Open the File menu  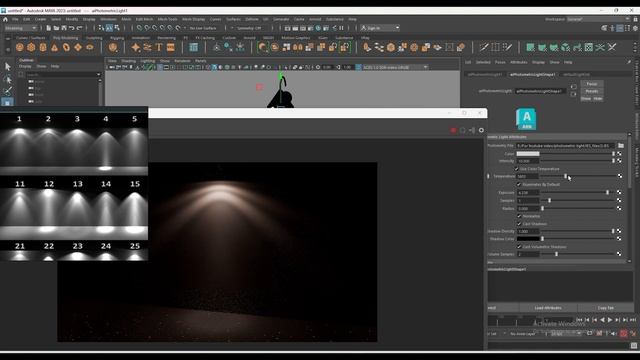[15, 19]
